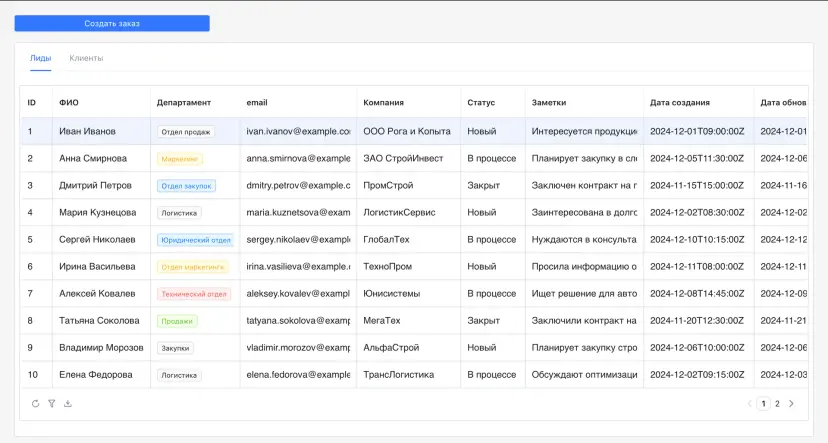This screenshot has width=828, height=443.
Task: Select row with Дмитрий Петров
Action: [x=95, y=185]
